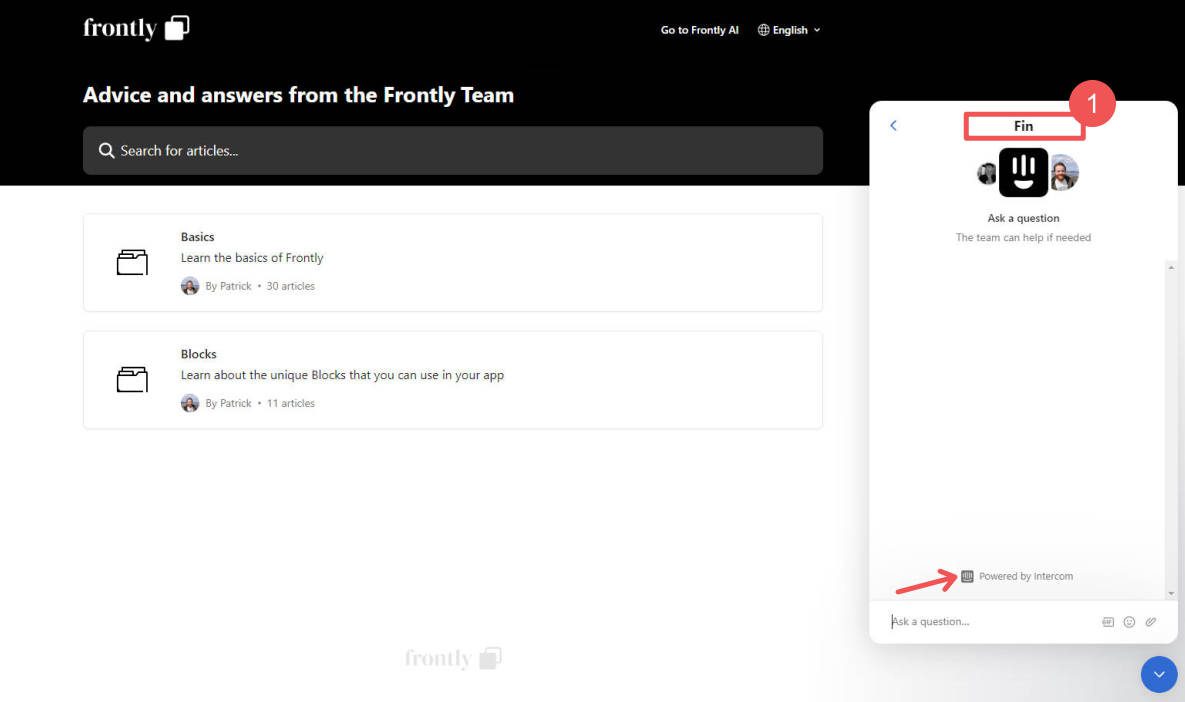Image resolution: width=1185 pixels, height=702 pixels.
Task: Open the GIF picker in chat
Action: click(x=1108, y=621)
